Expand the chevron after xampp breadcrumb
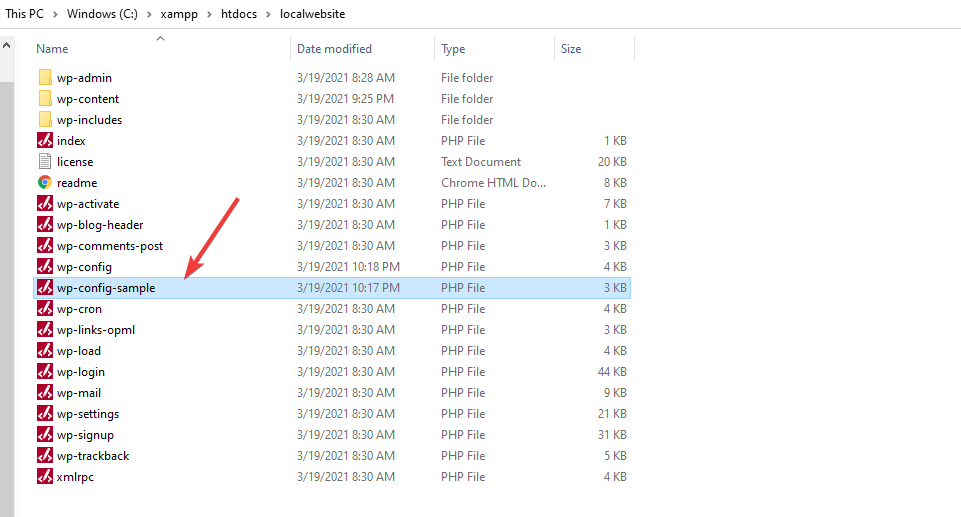Screen dimensions: 961x517 (209, 14)
